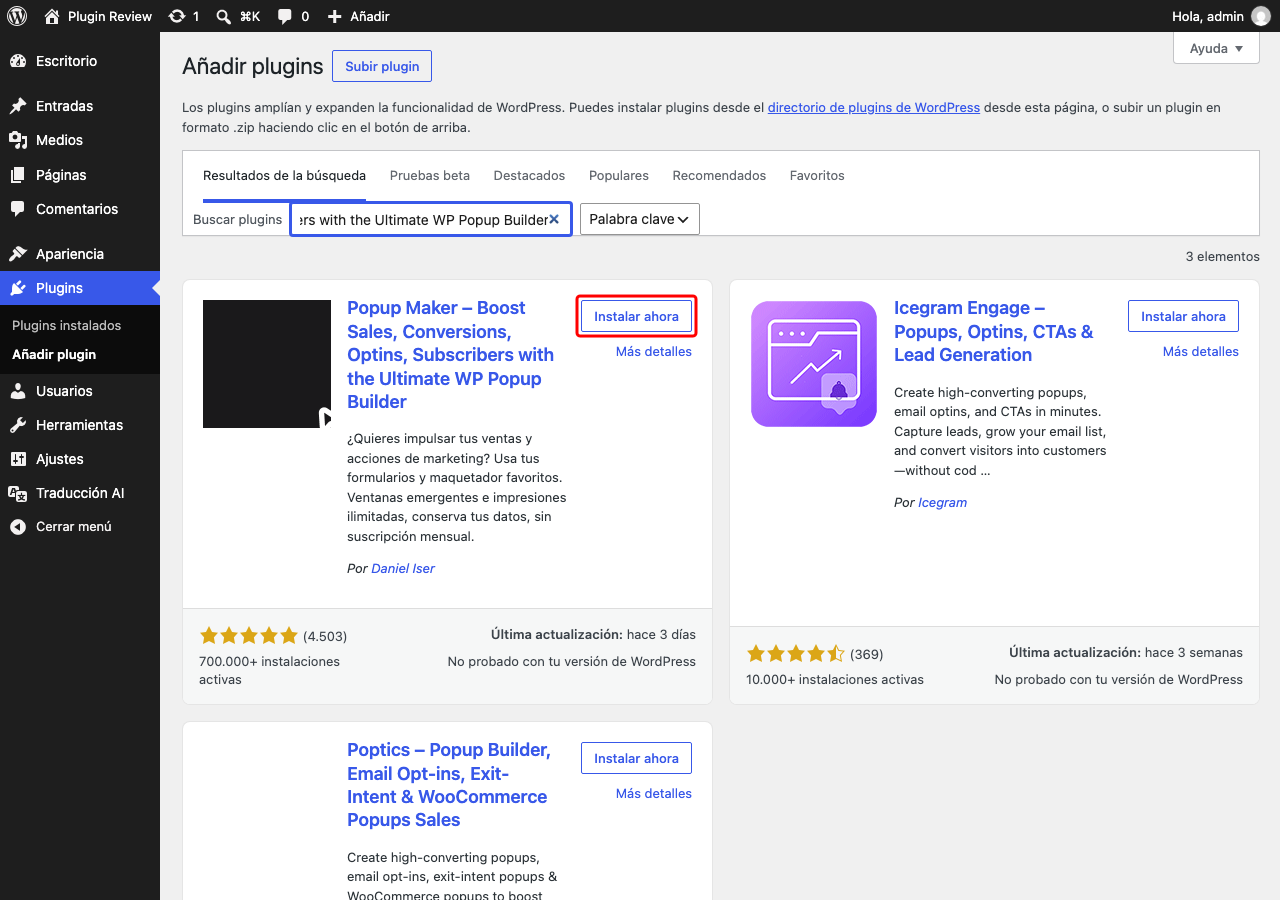
Task: Open the WordPress logo menu
Action: click(x=17, y=16)
